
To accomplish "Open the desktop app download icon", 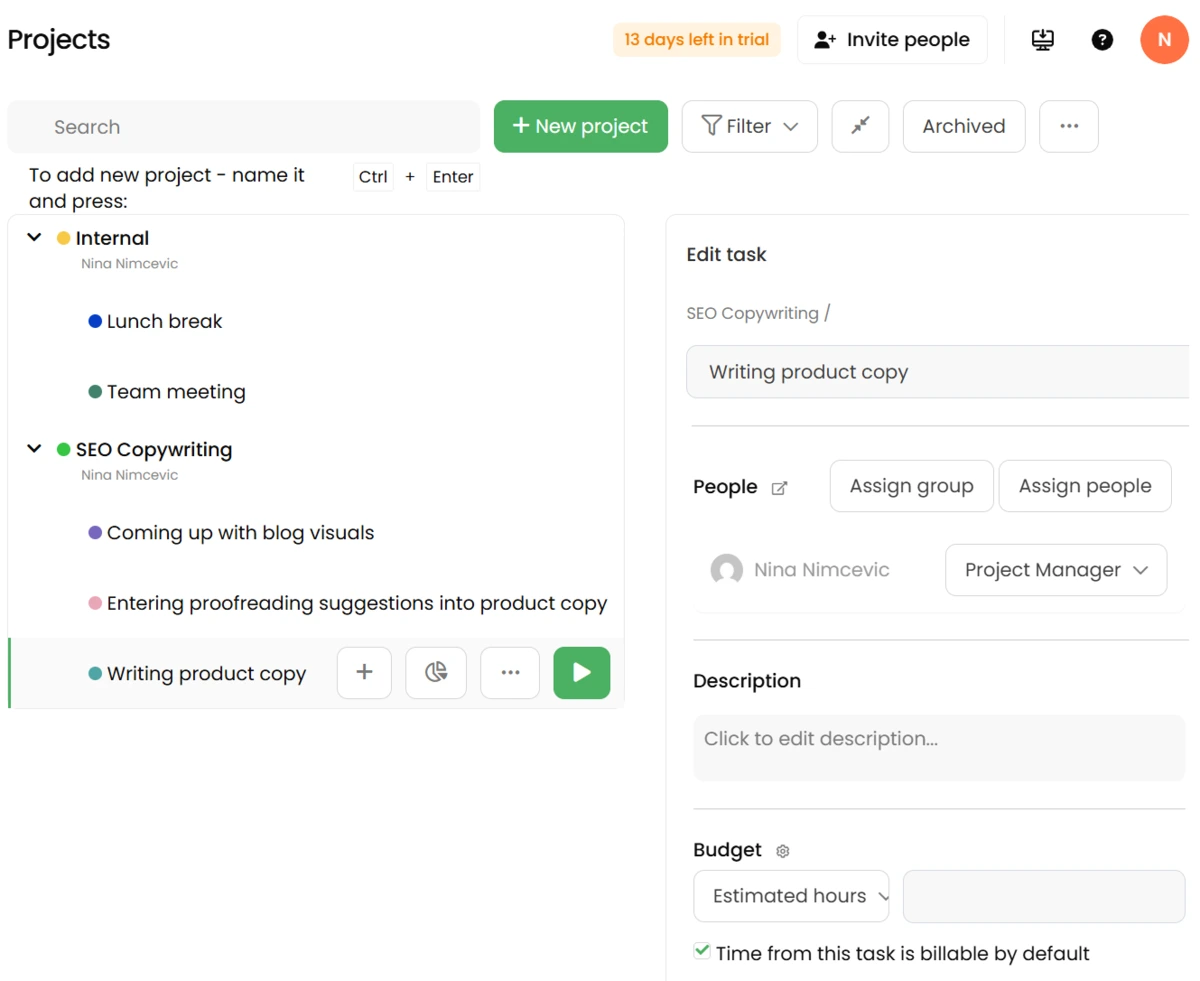I will coord(1043,40).
